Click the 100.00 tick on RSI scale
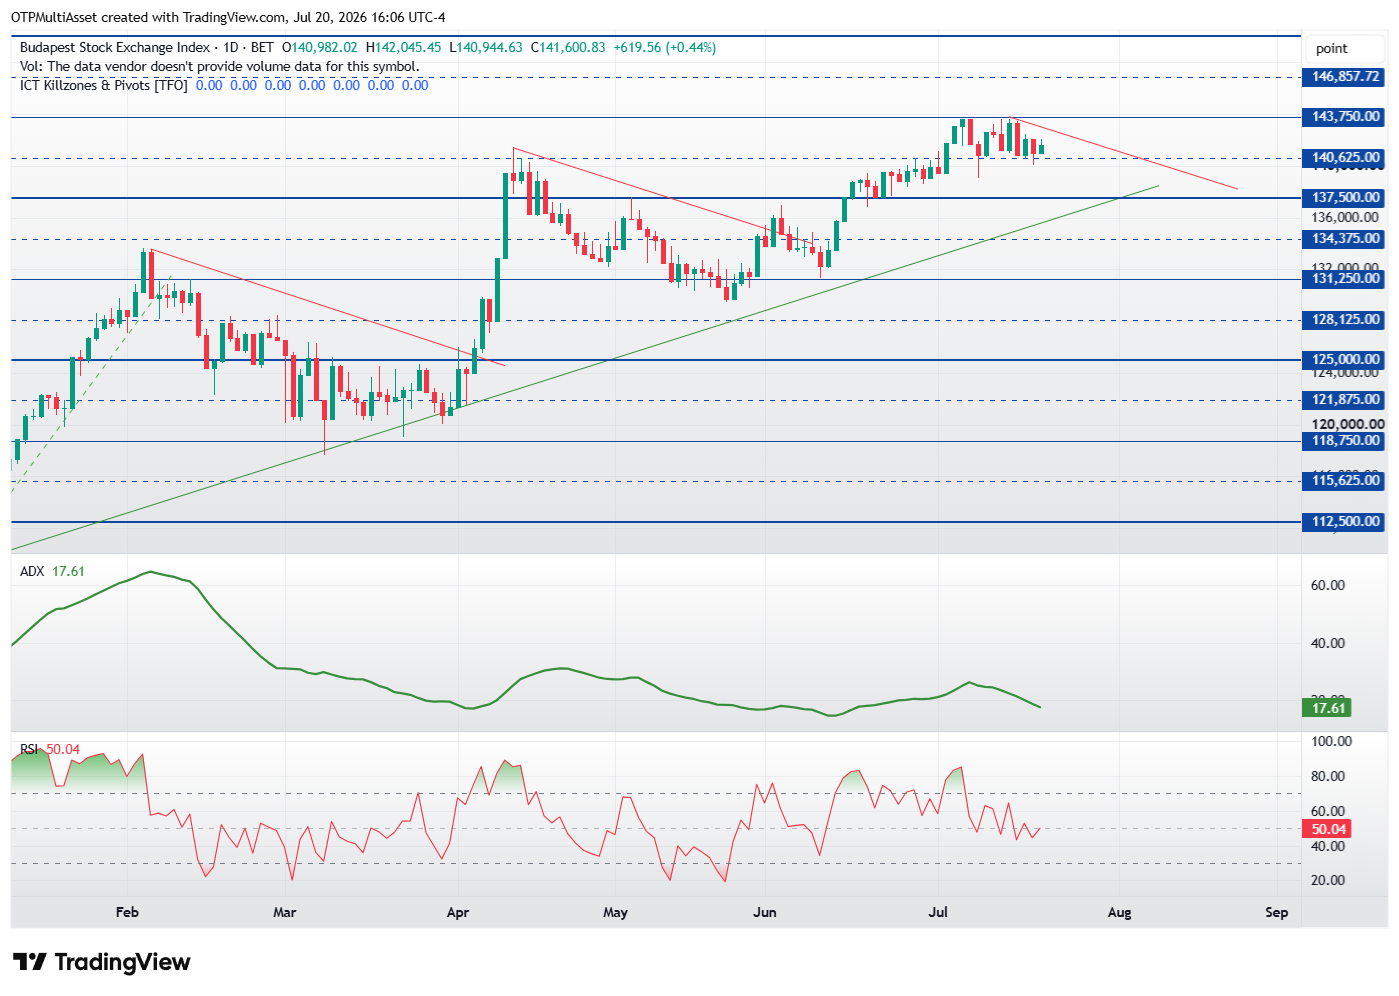 [x=1331, y=741]
